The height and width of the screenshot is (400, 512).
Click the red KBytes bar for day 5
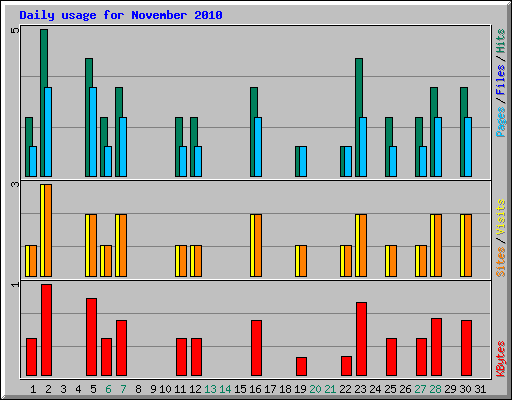91,337
